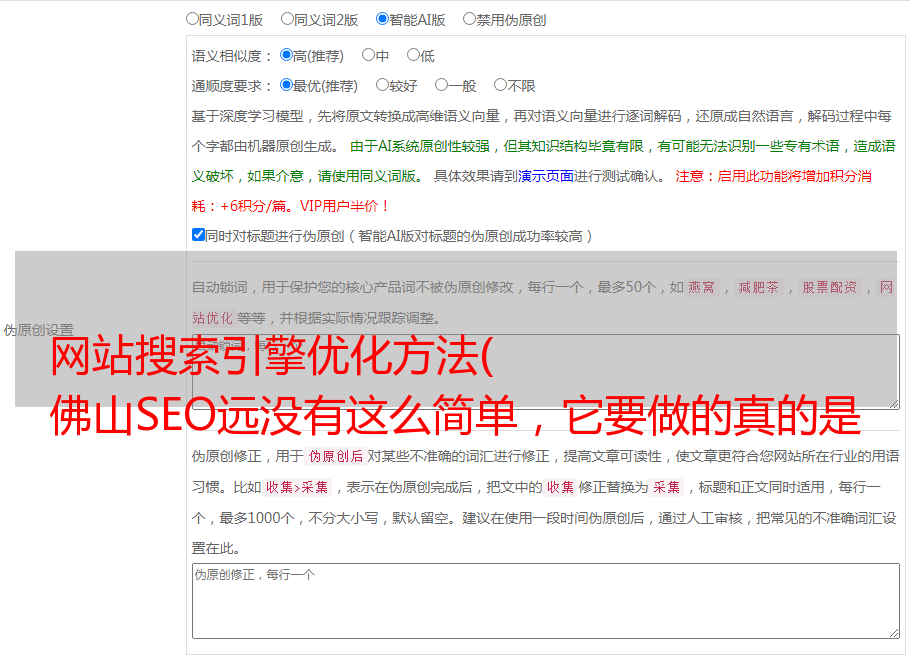Open the 演示页面 link

[545, 176]
